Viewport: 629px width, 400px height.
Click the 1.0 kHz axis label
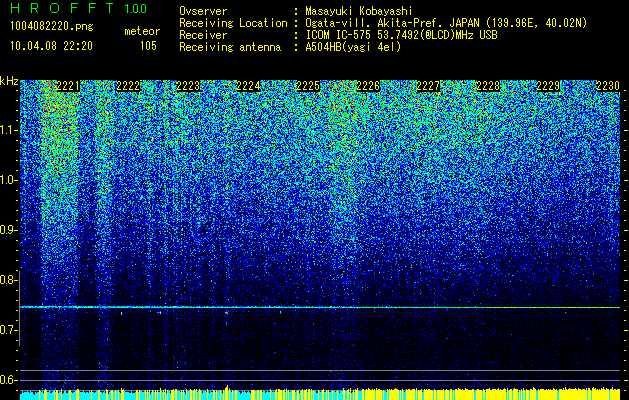(7, 180)
